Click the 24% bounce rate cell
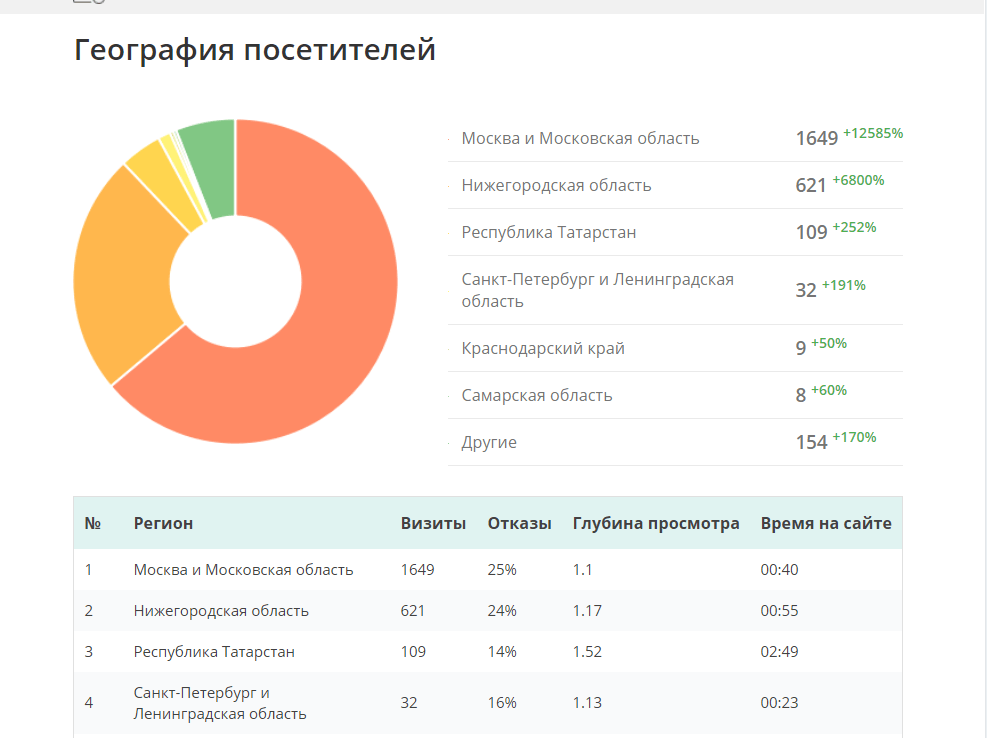Screen dimensions: 987x738 [x=502, y=611]
